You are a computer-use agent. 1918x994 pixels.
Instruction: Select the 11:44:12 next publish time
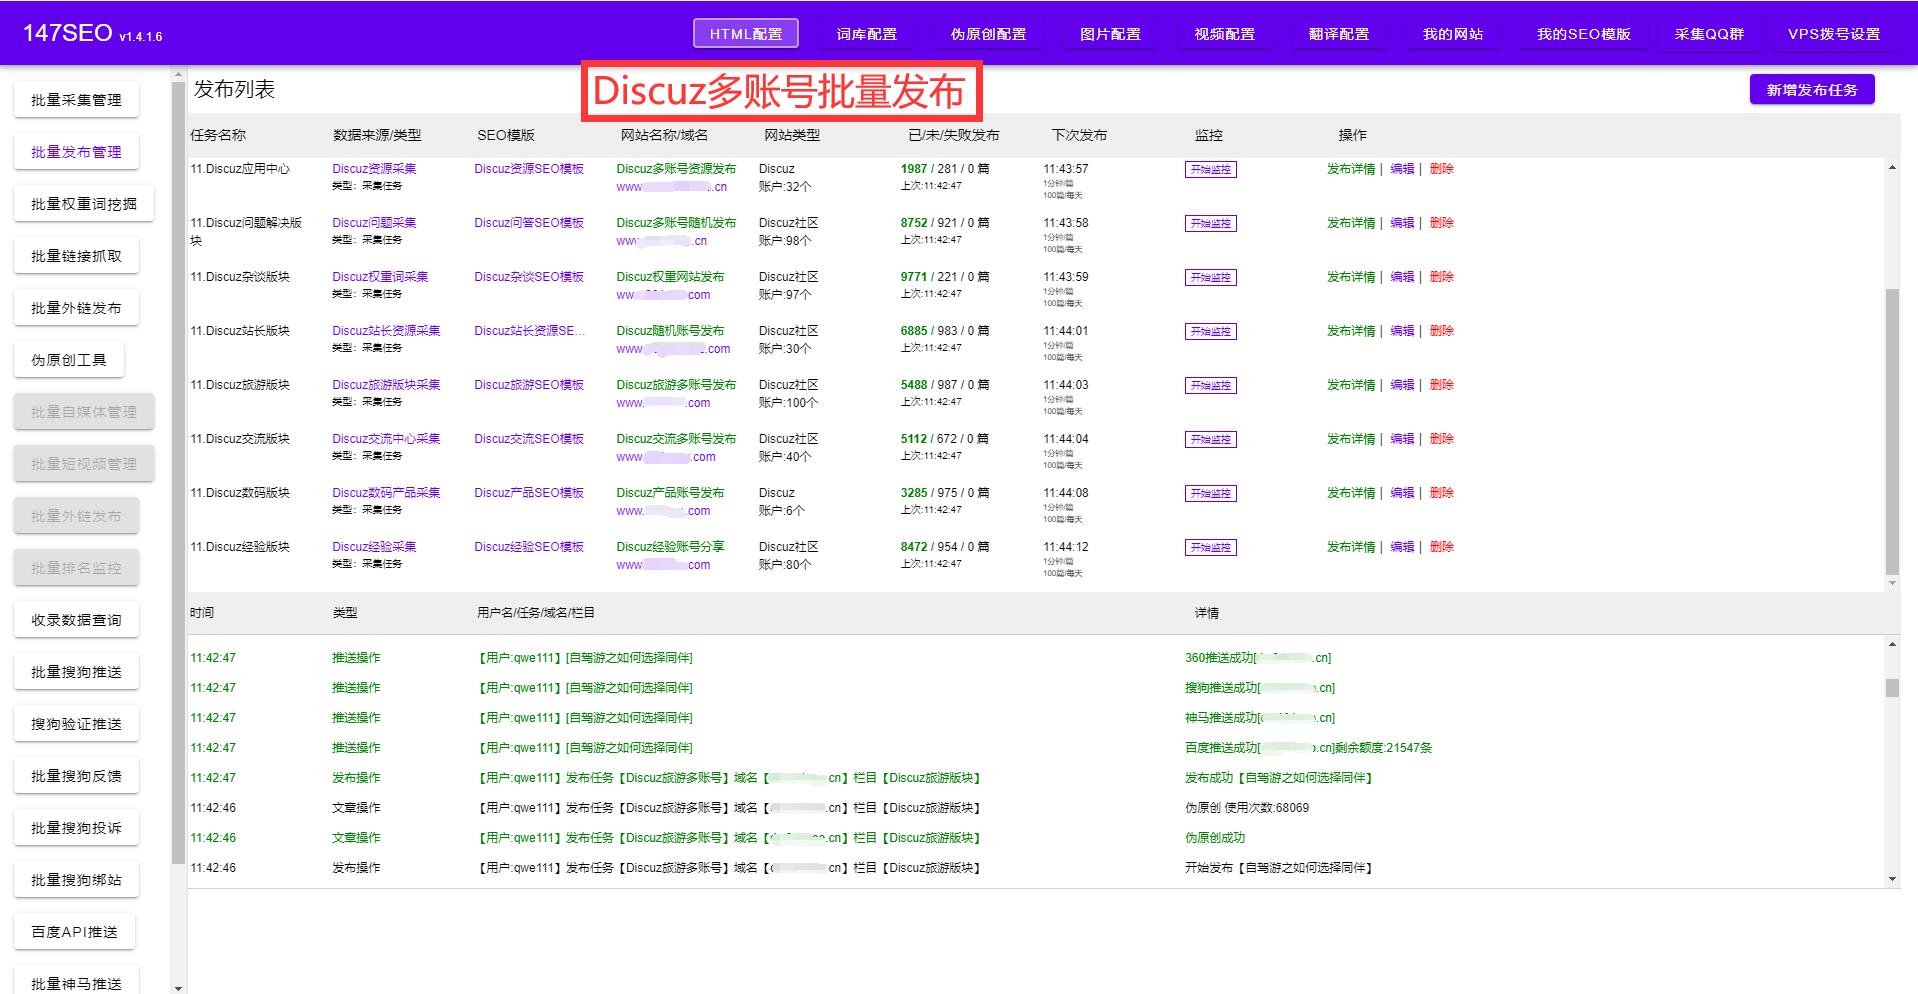coord(1066,547)
